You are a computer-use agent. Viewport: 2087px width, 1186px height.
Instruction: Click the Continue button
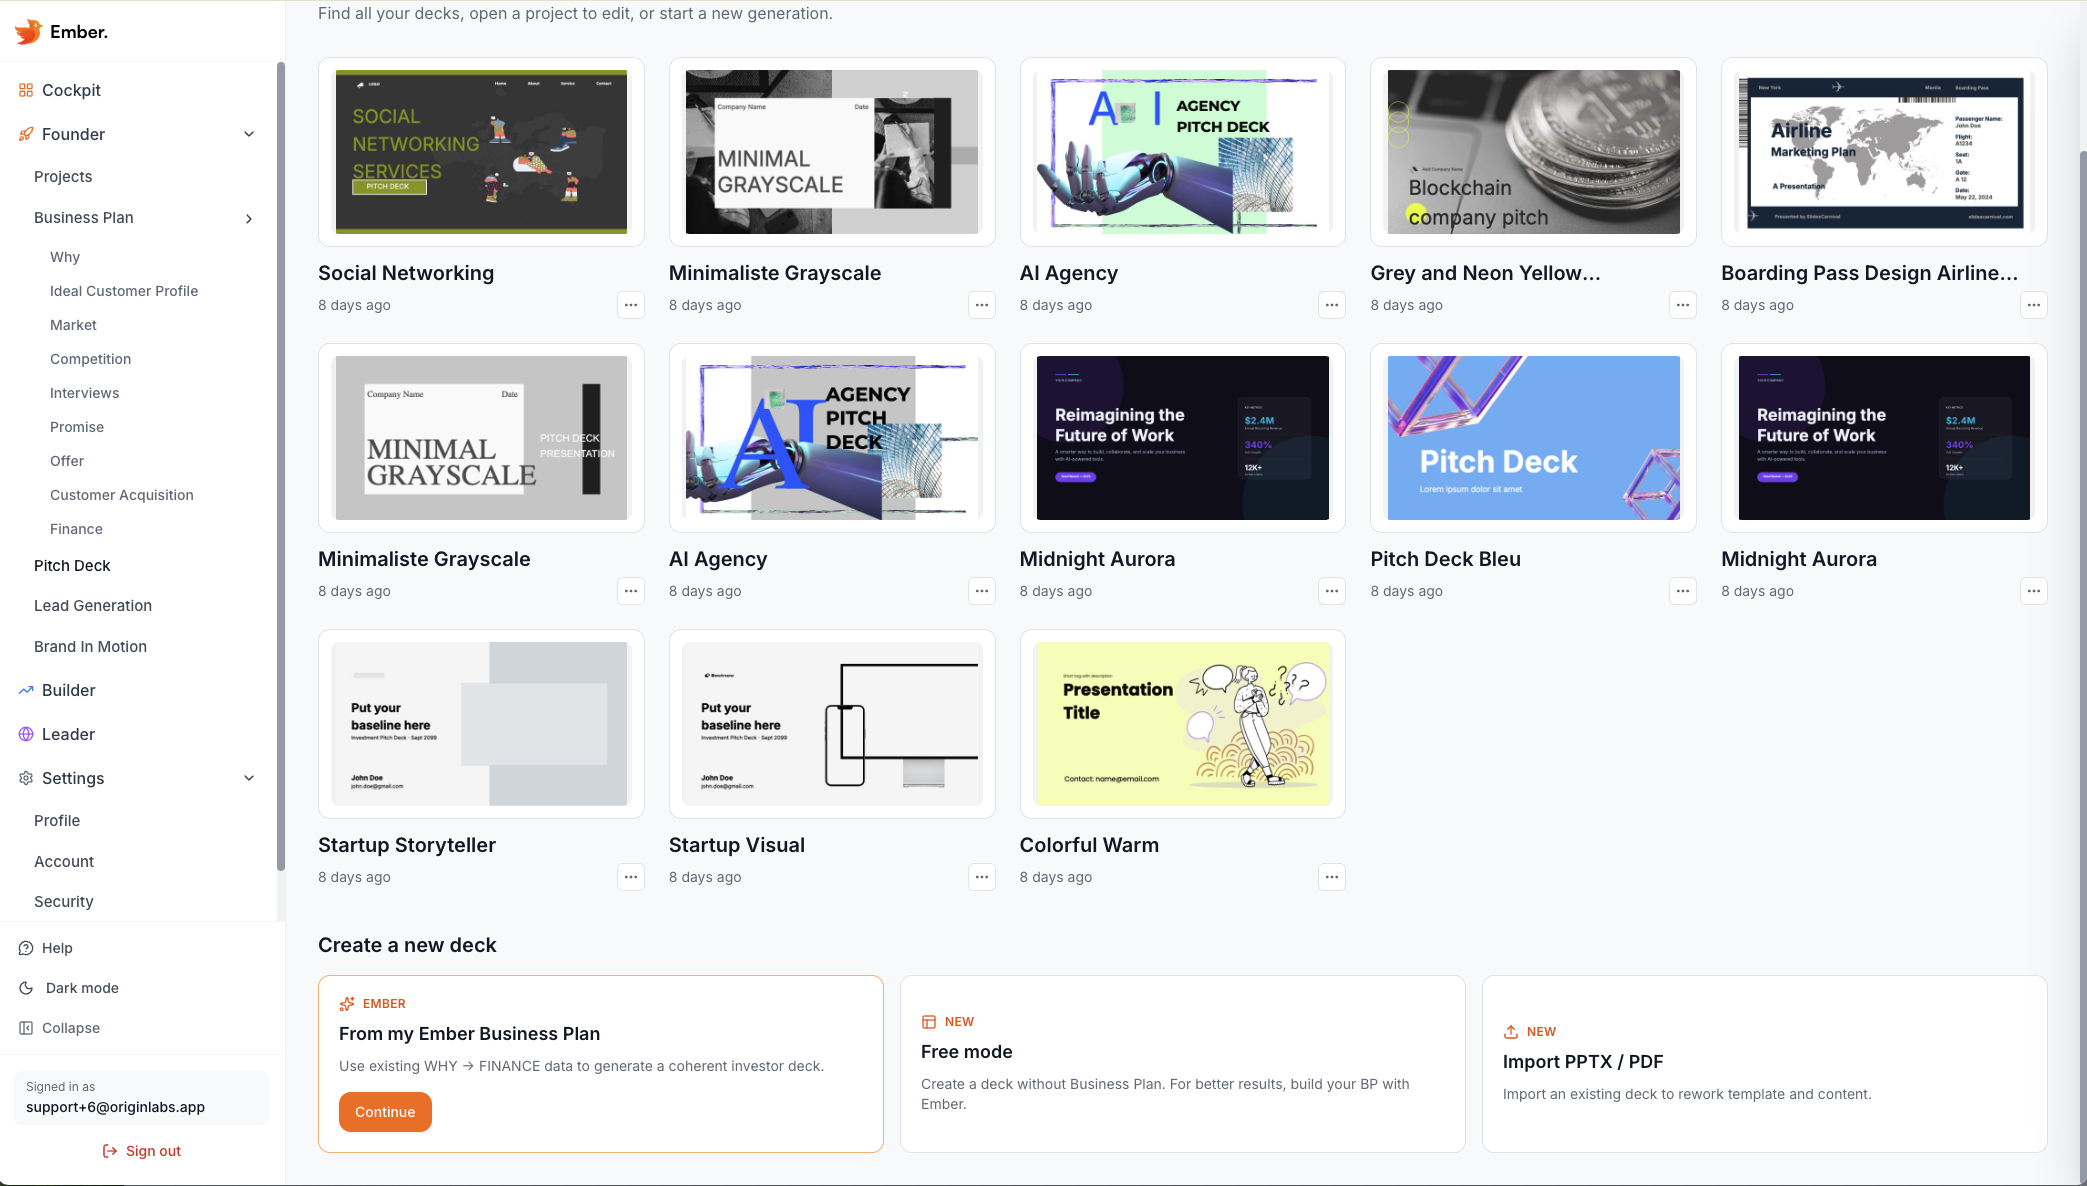point(385,1112)
